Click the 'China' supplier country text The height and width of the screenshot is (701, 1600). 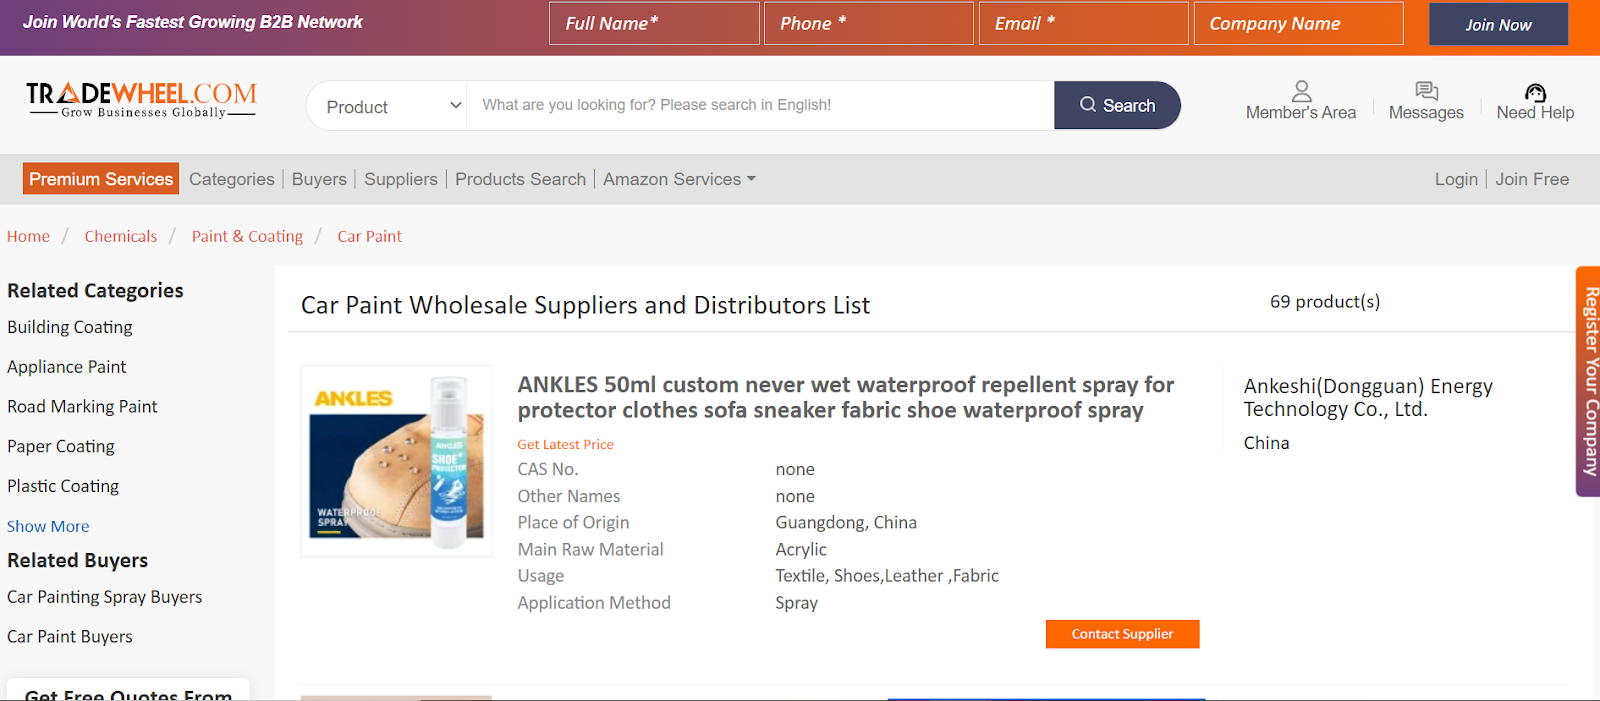1266,443
